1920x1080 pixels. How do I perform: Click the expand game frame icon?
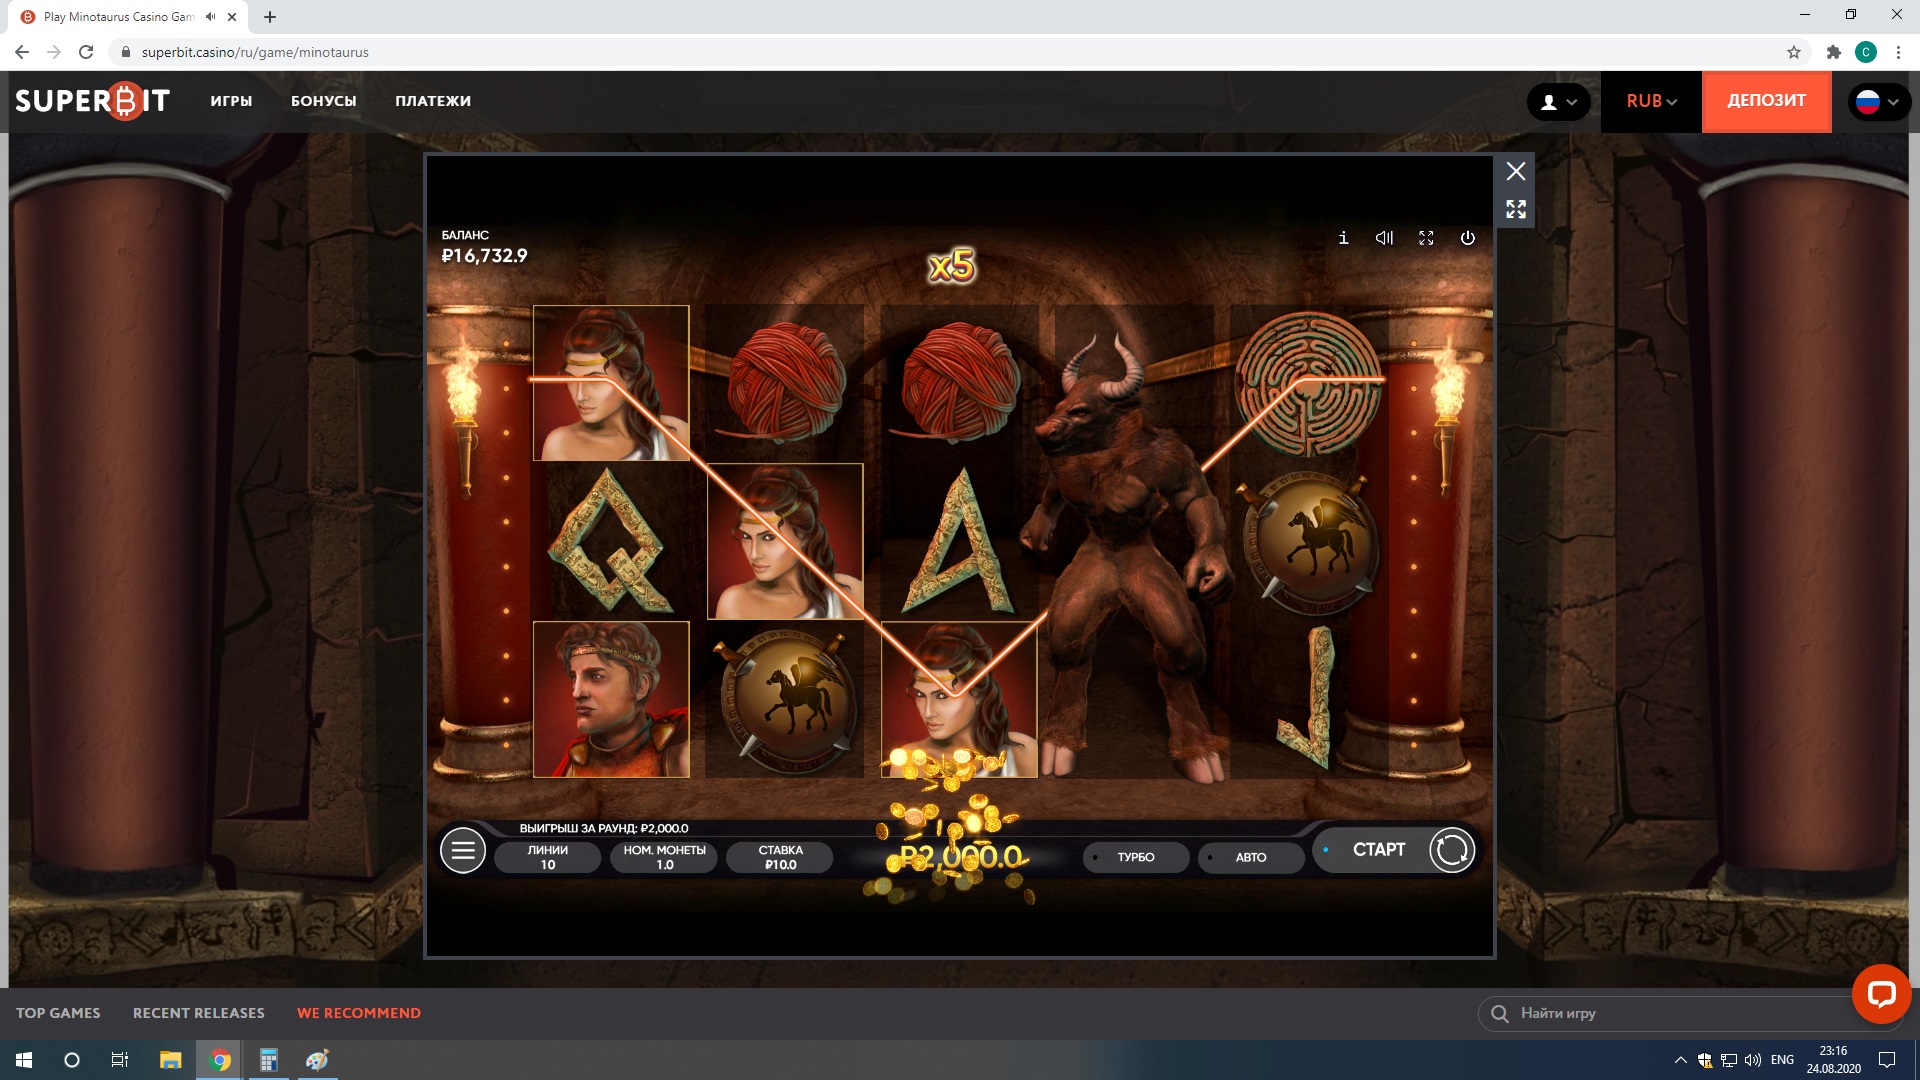[x=1516, y=209]
